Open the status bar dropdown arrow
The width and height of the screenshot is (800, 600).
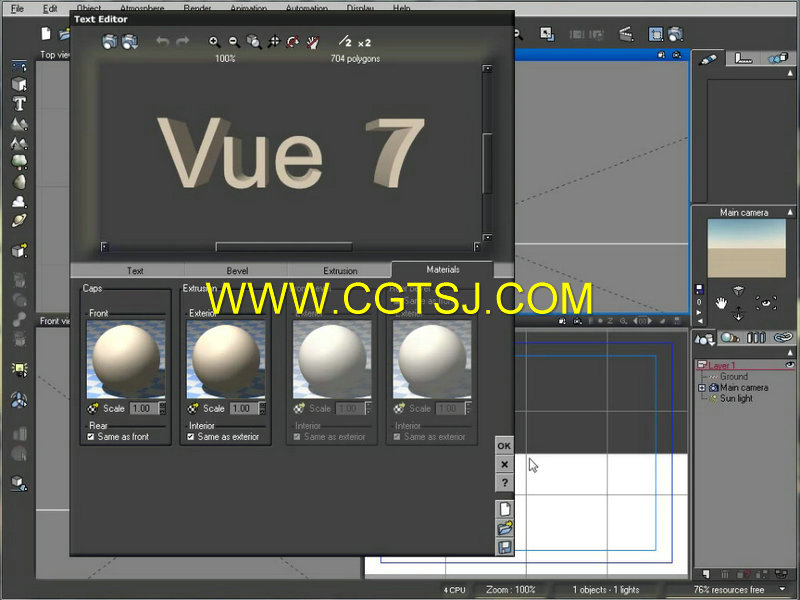pos(783,589)
